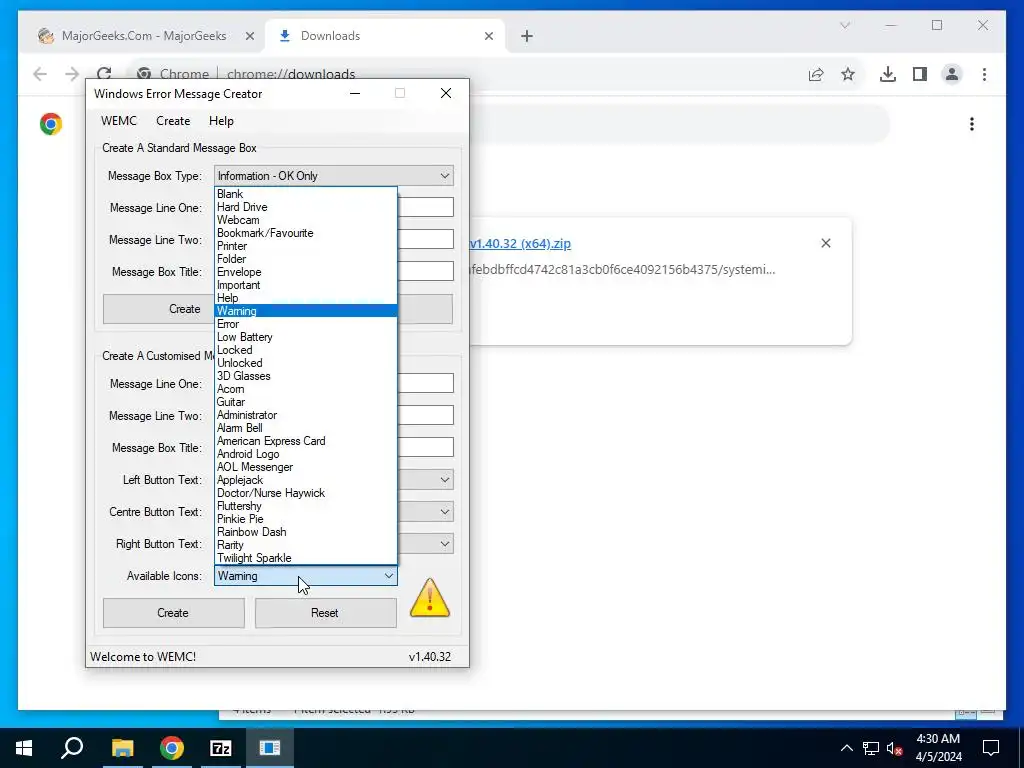1024x768 pixels.
Task: Select Rarity from the icon list
Action: tap(306, 545)
